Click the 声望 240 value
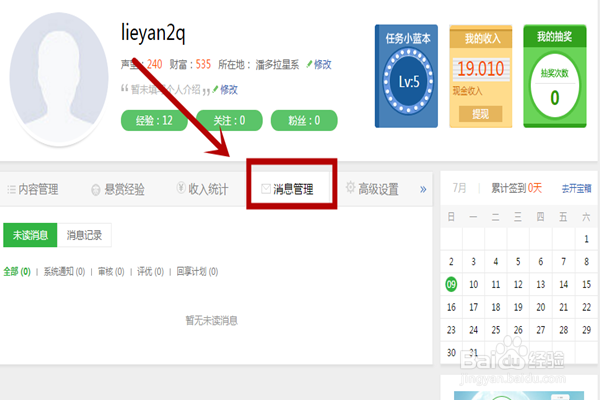The width and height of the screenshot is (600, 400). [x=155, y=64]
